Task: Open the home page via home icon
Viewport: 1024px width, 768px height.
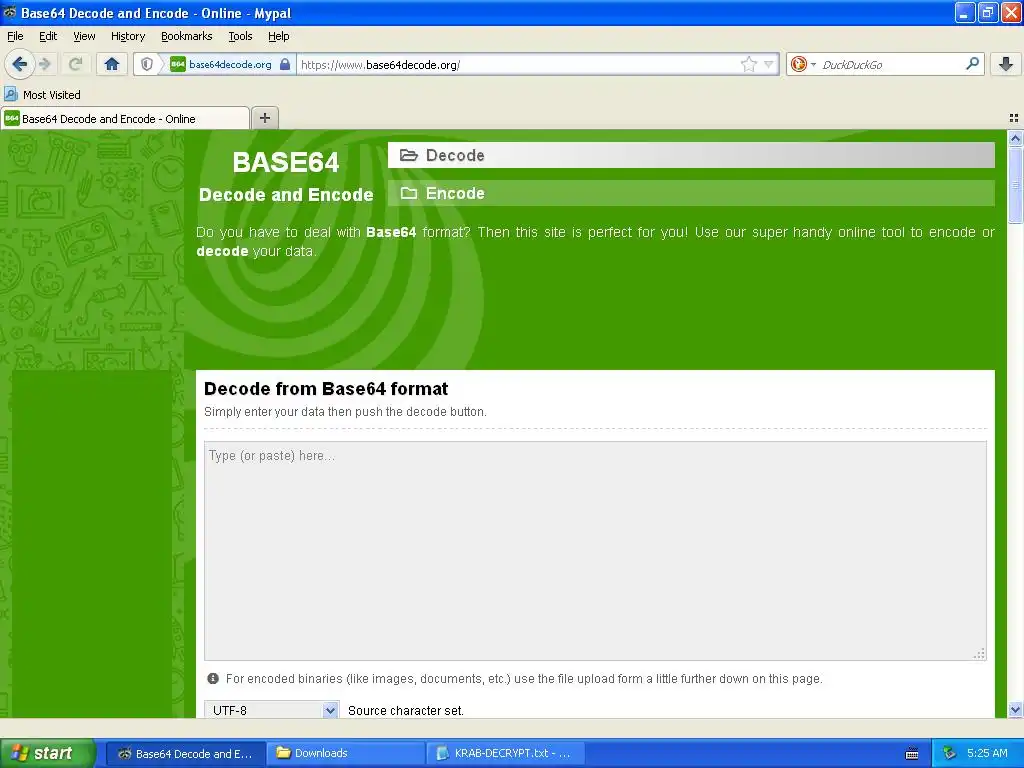Action: click(x=112, y=64)
